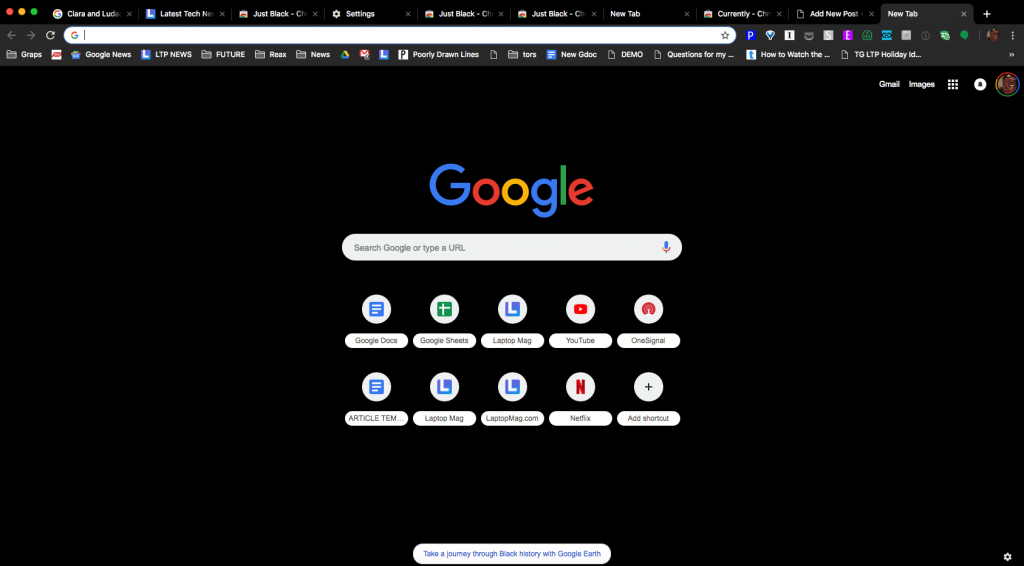Click the gray info circle extension
Viewport: 1024px width, 566px height.
tap(925, 35)
